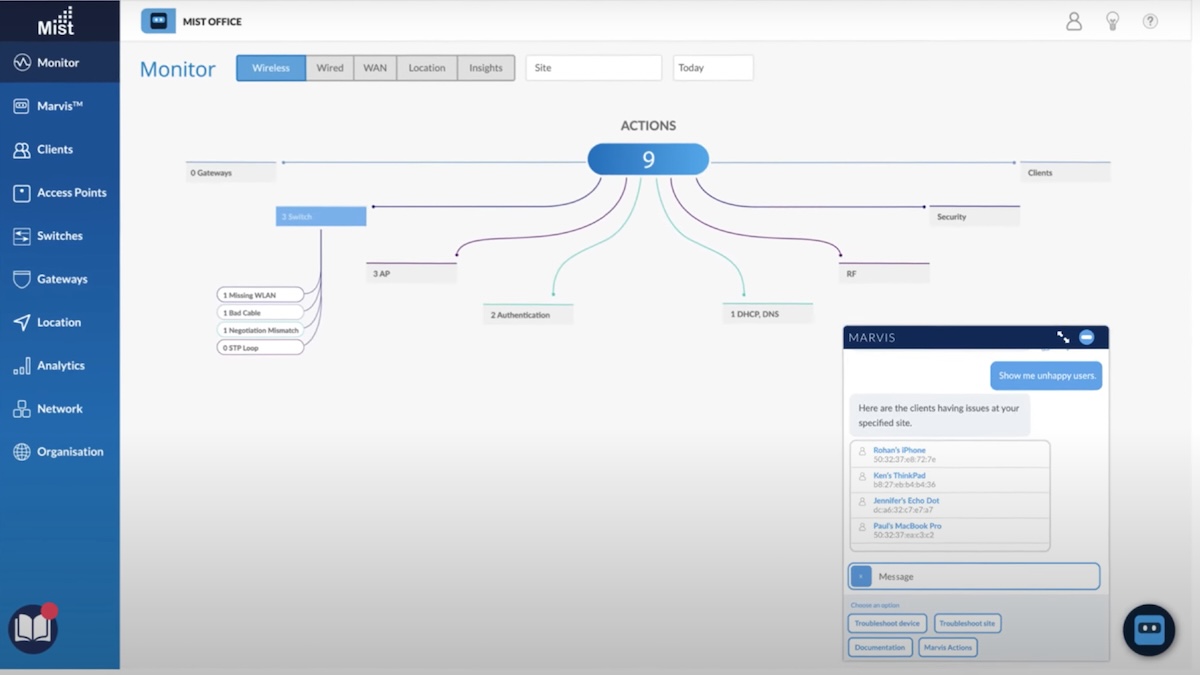Click the Marvis robot chat launcher

[x=1149, y=629]
